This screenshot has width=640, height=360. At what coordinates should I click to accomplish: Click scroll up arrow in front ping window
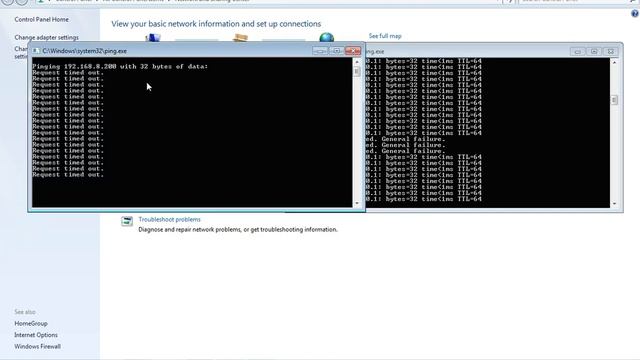(x=357, y=62)
